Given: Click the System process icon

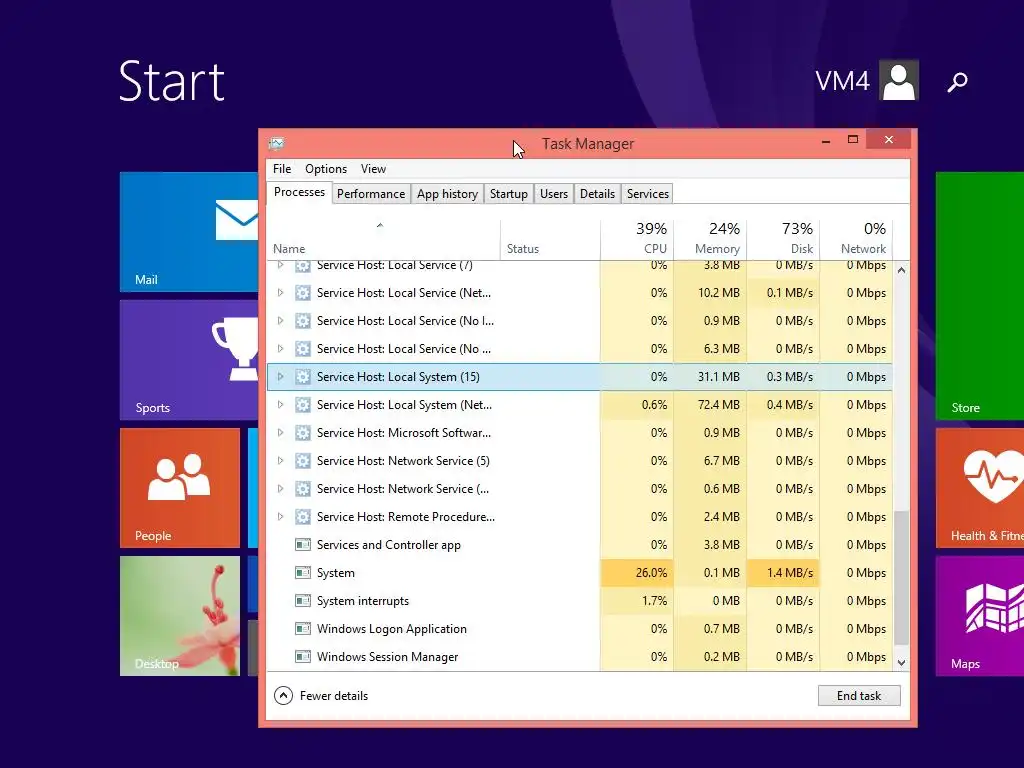Looking at the screenshot, I should (302, 573).
